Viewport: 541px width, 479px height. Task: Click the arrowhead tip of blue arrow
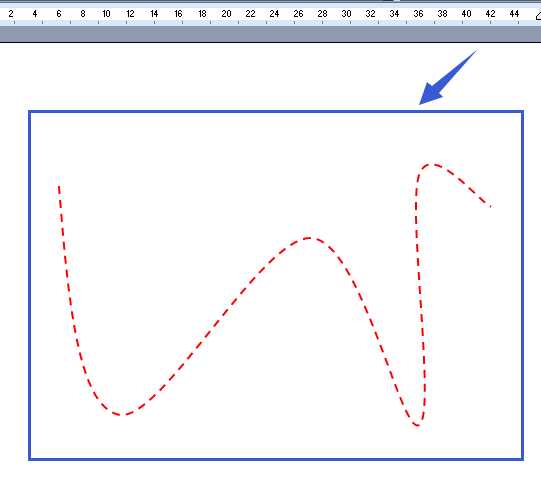[420, 104]
